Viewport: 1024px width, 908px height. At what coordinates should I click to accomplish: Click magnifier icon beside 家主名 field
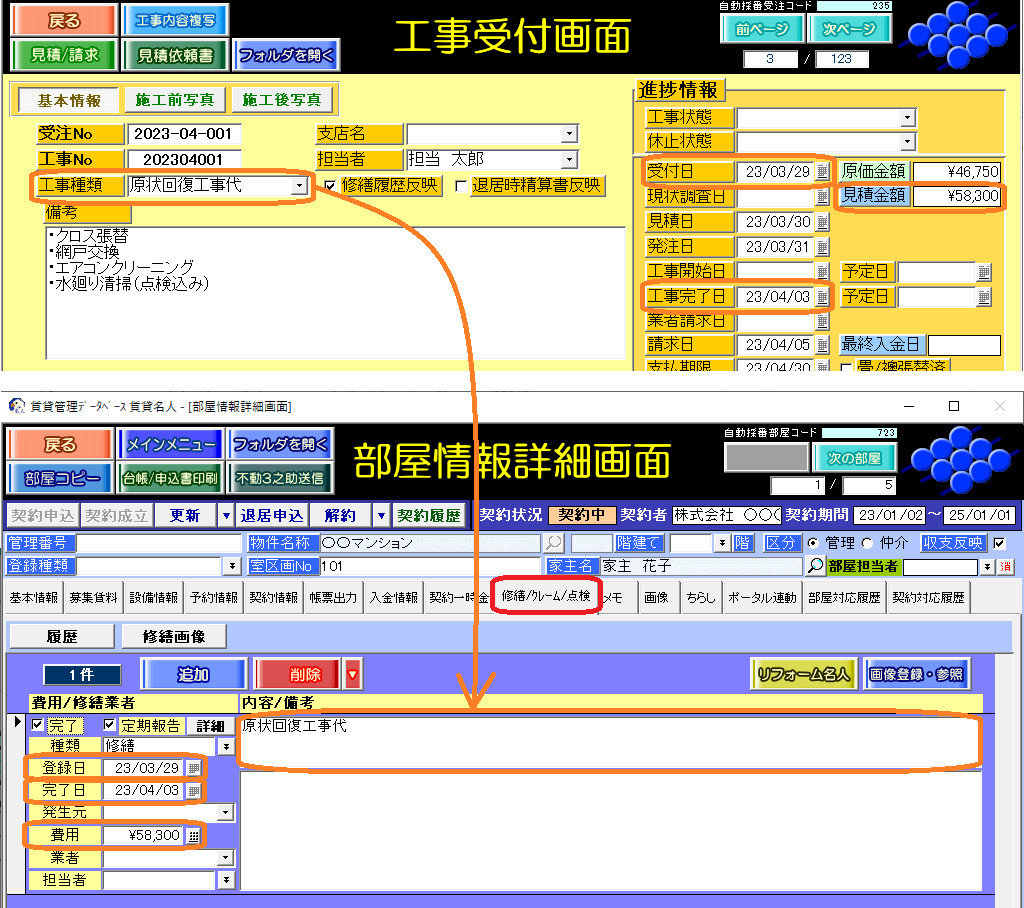(x=816, y=566)
